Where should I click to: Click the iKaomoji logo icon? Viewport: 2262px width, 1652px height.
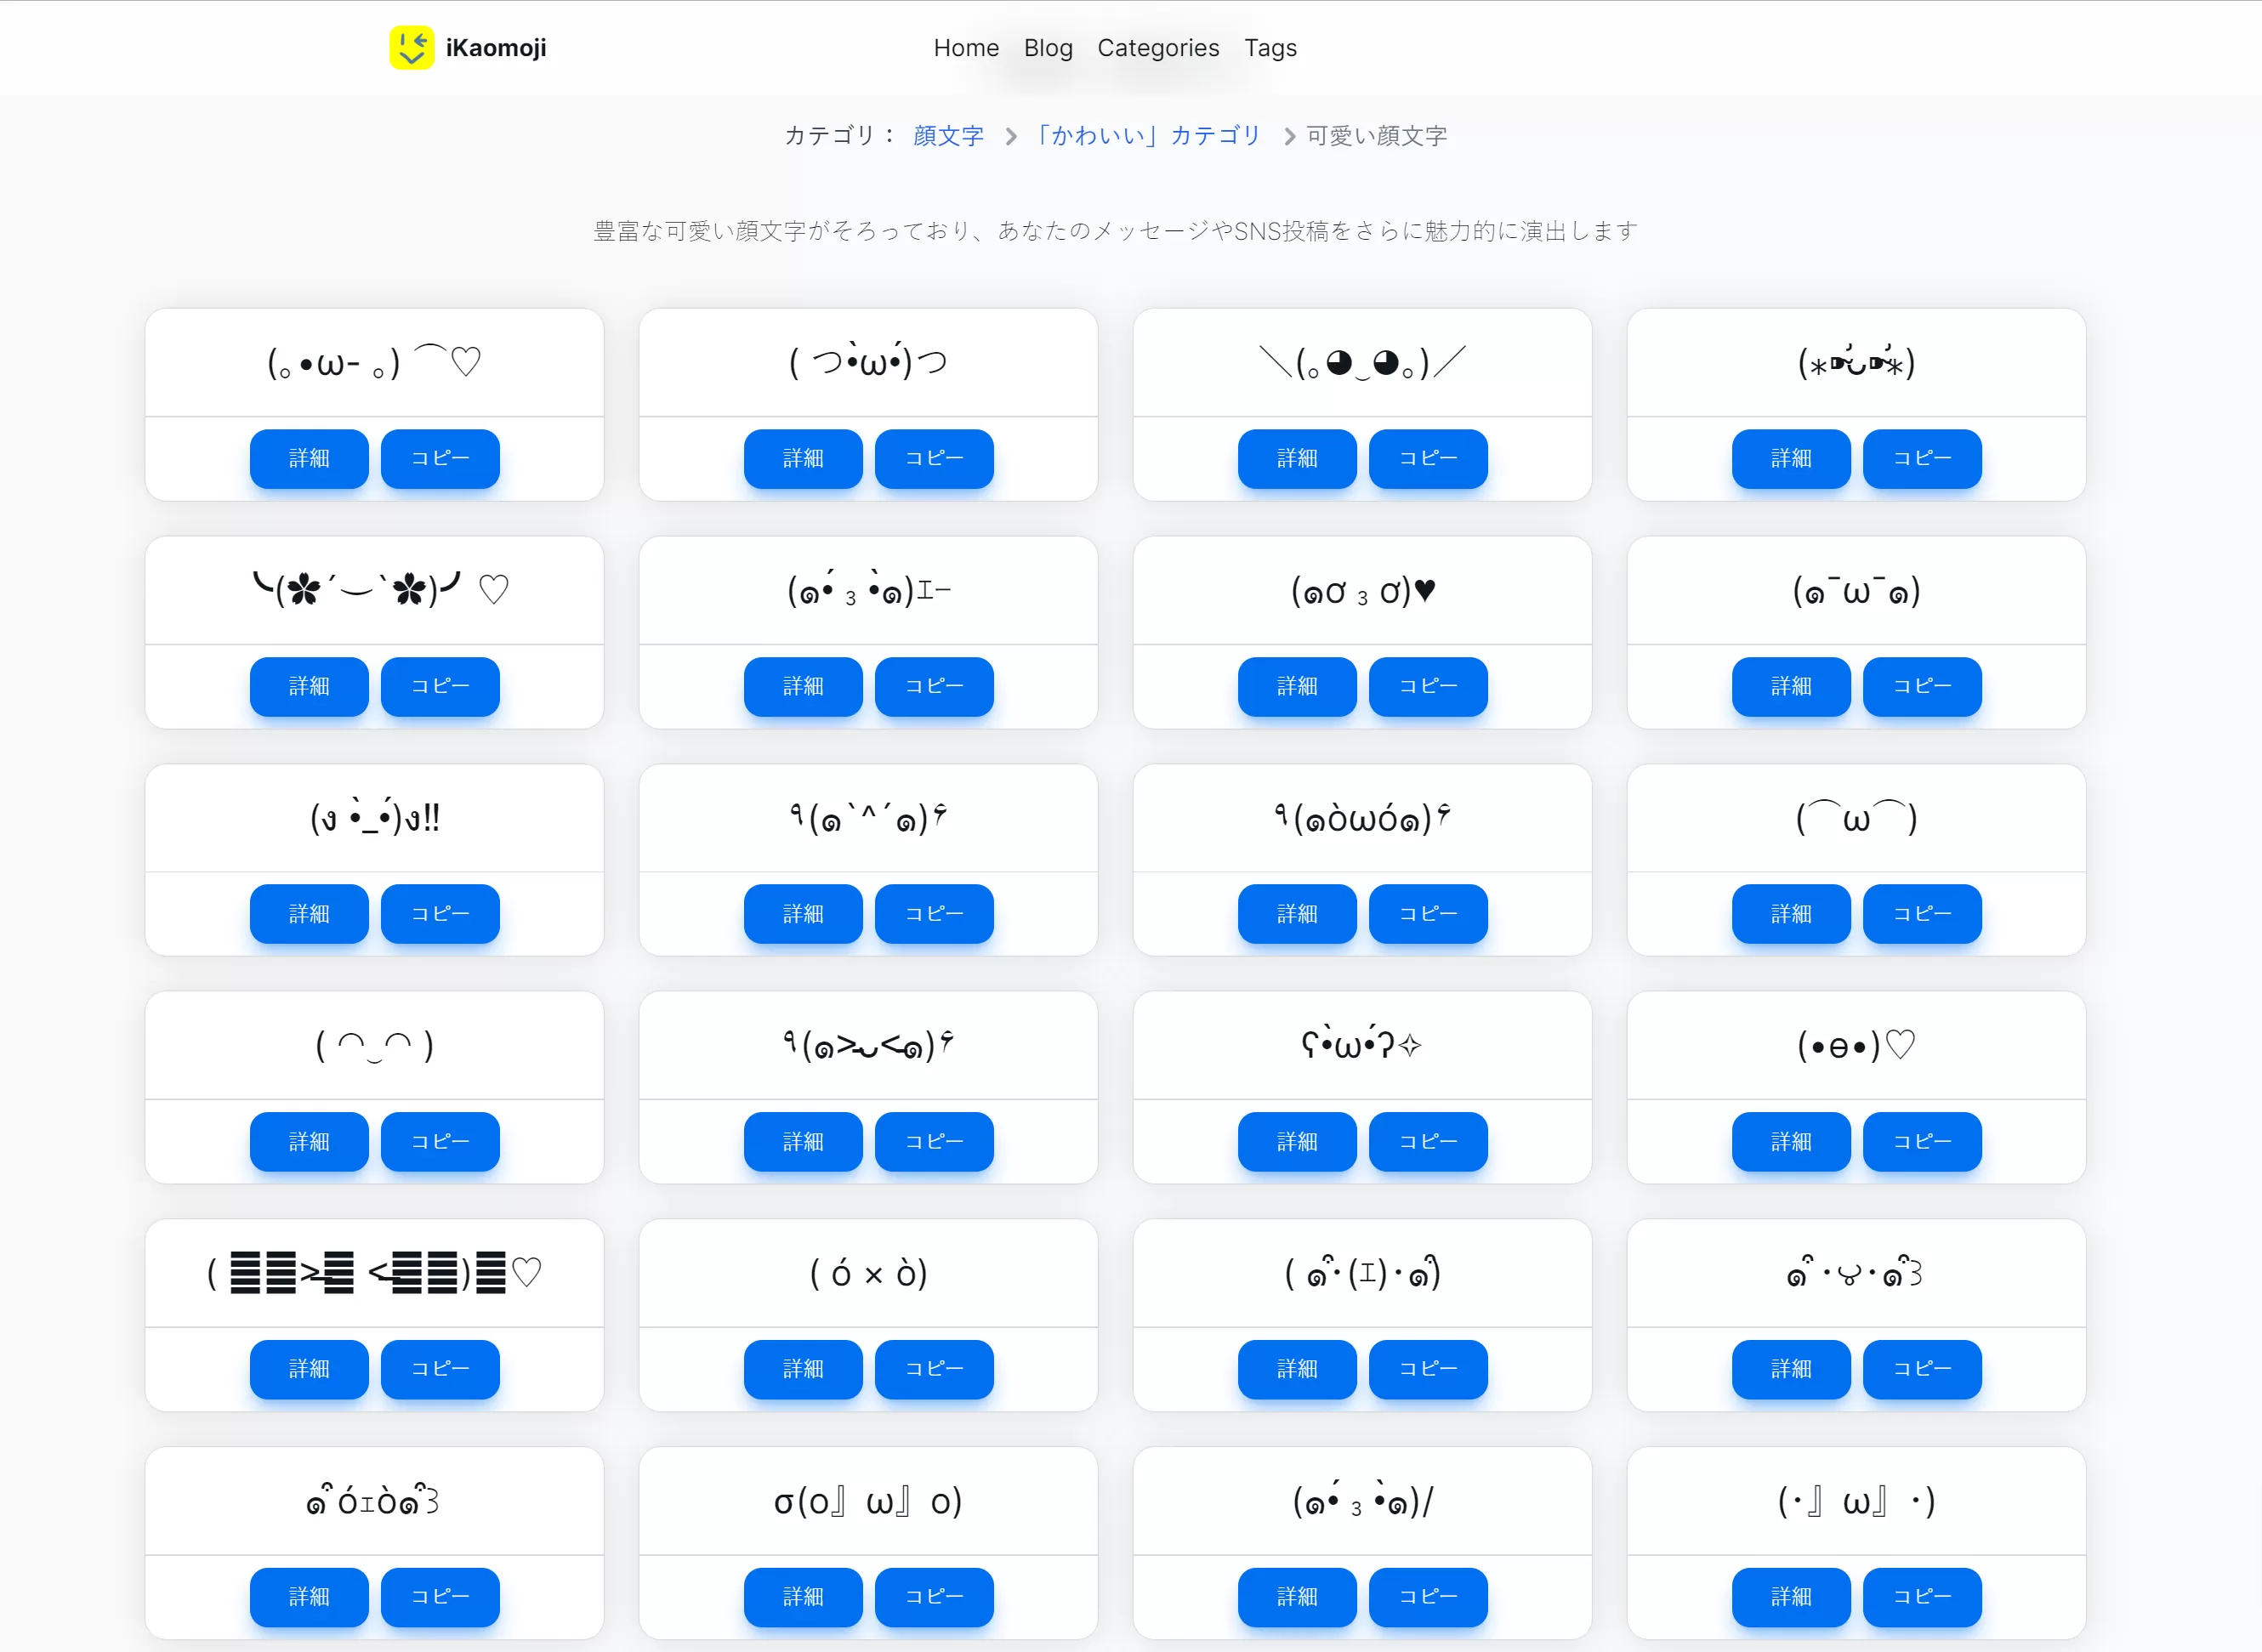coord(411,47)
